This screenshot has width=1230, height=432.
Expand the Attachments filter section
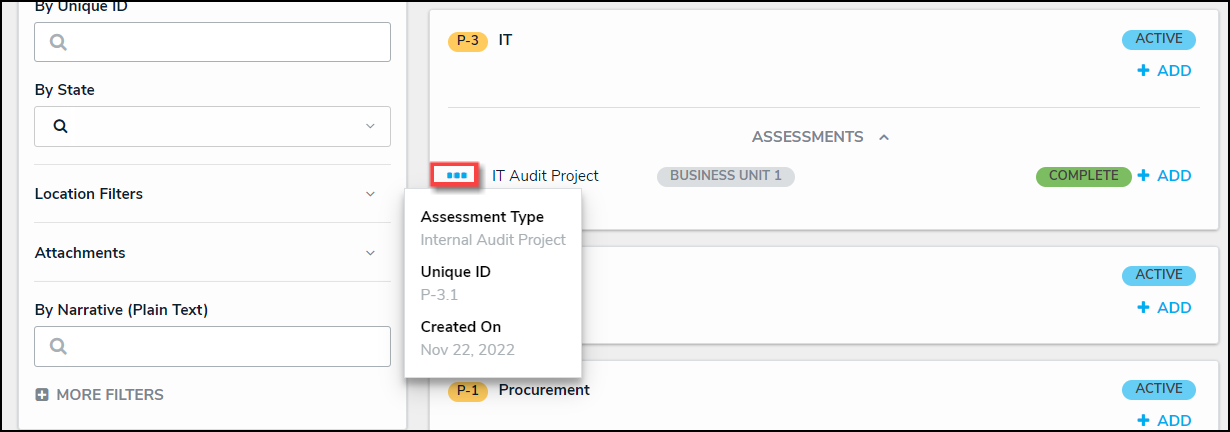[x=370, y=253]
